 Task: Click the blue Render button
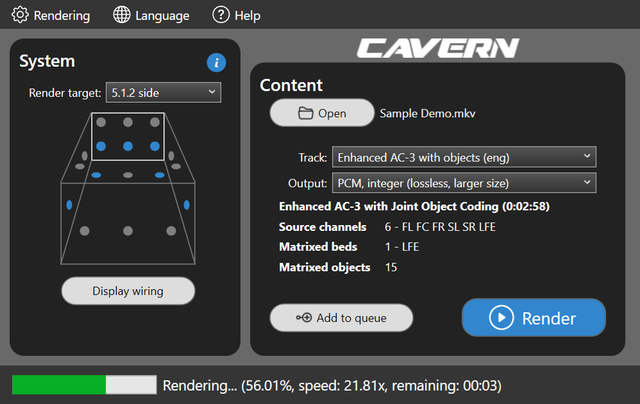533,318
